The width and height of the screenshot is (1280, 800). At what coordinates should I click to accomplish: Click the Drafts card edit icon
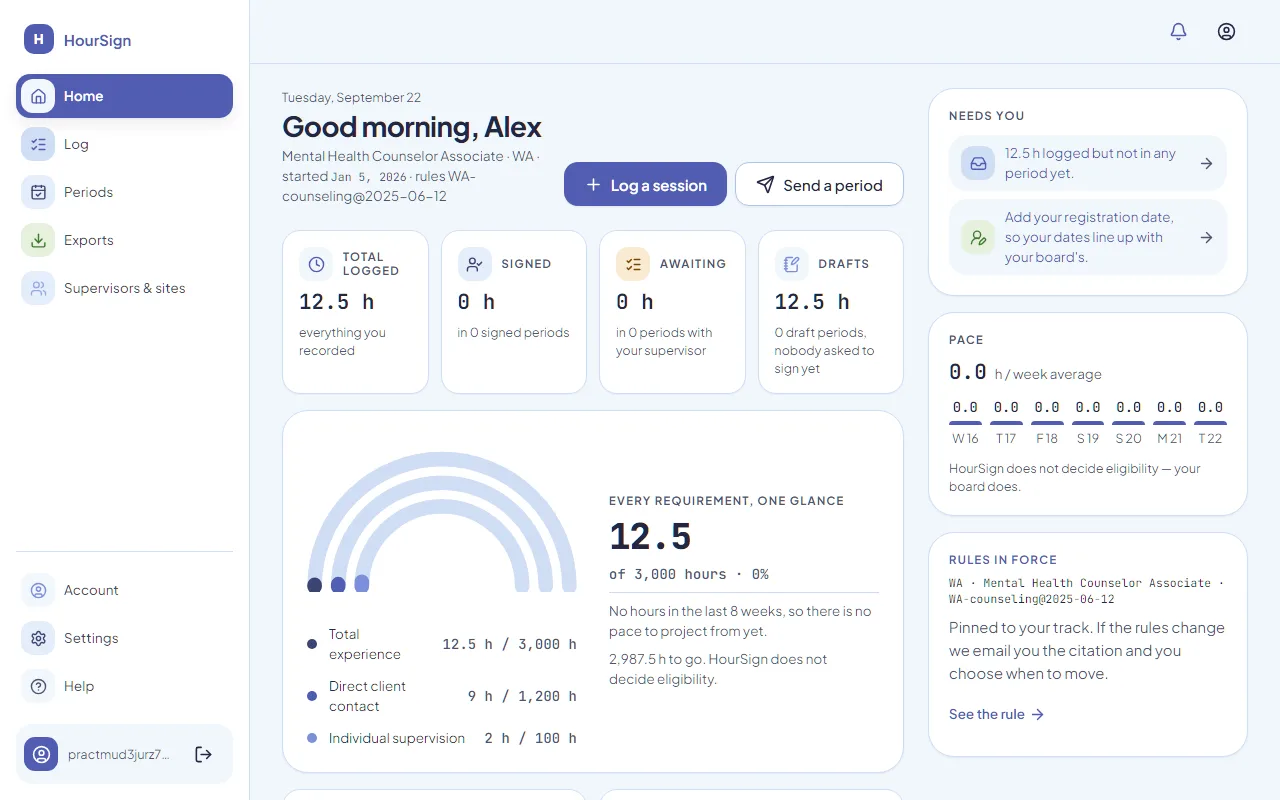point(792,264)
